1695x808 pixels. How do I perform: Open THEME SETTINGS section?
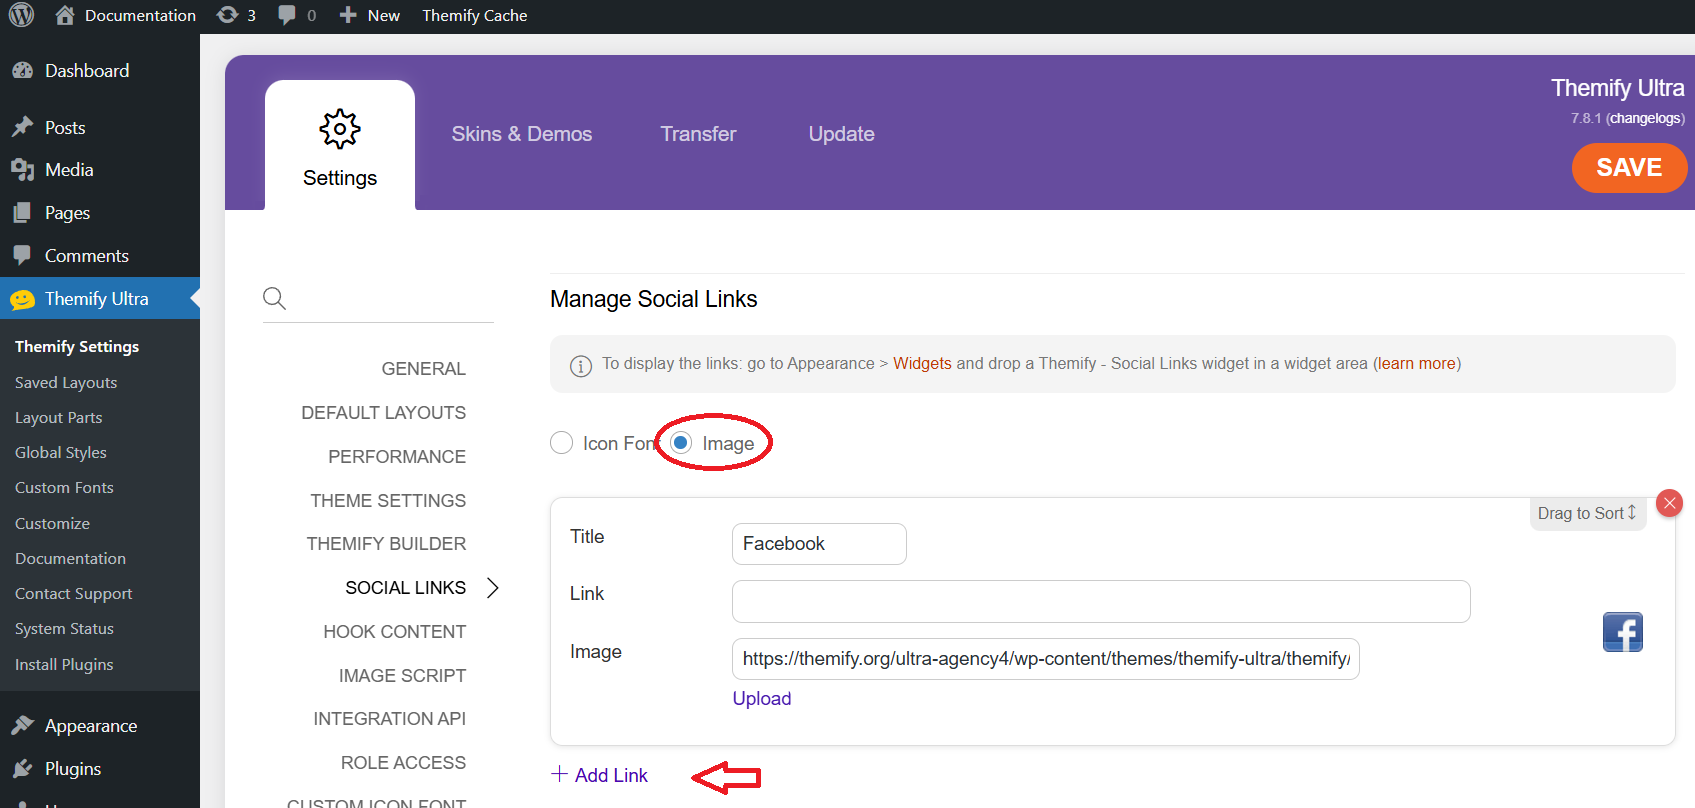[388, 501]
